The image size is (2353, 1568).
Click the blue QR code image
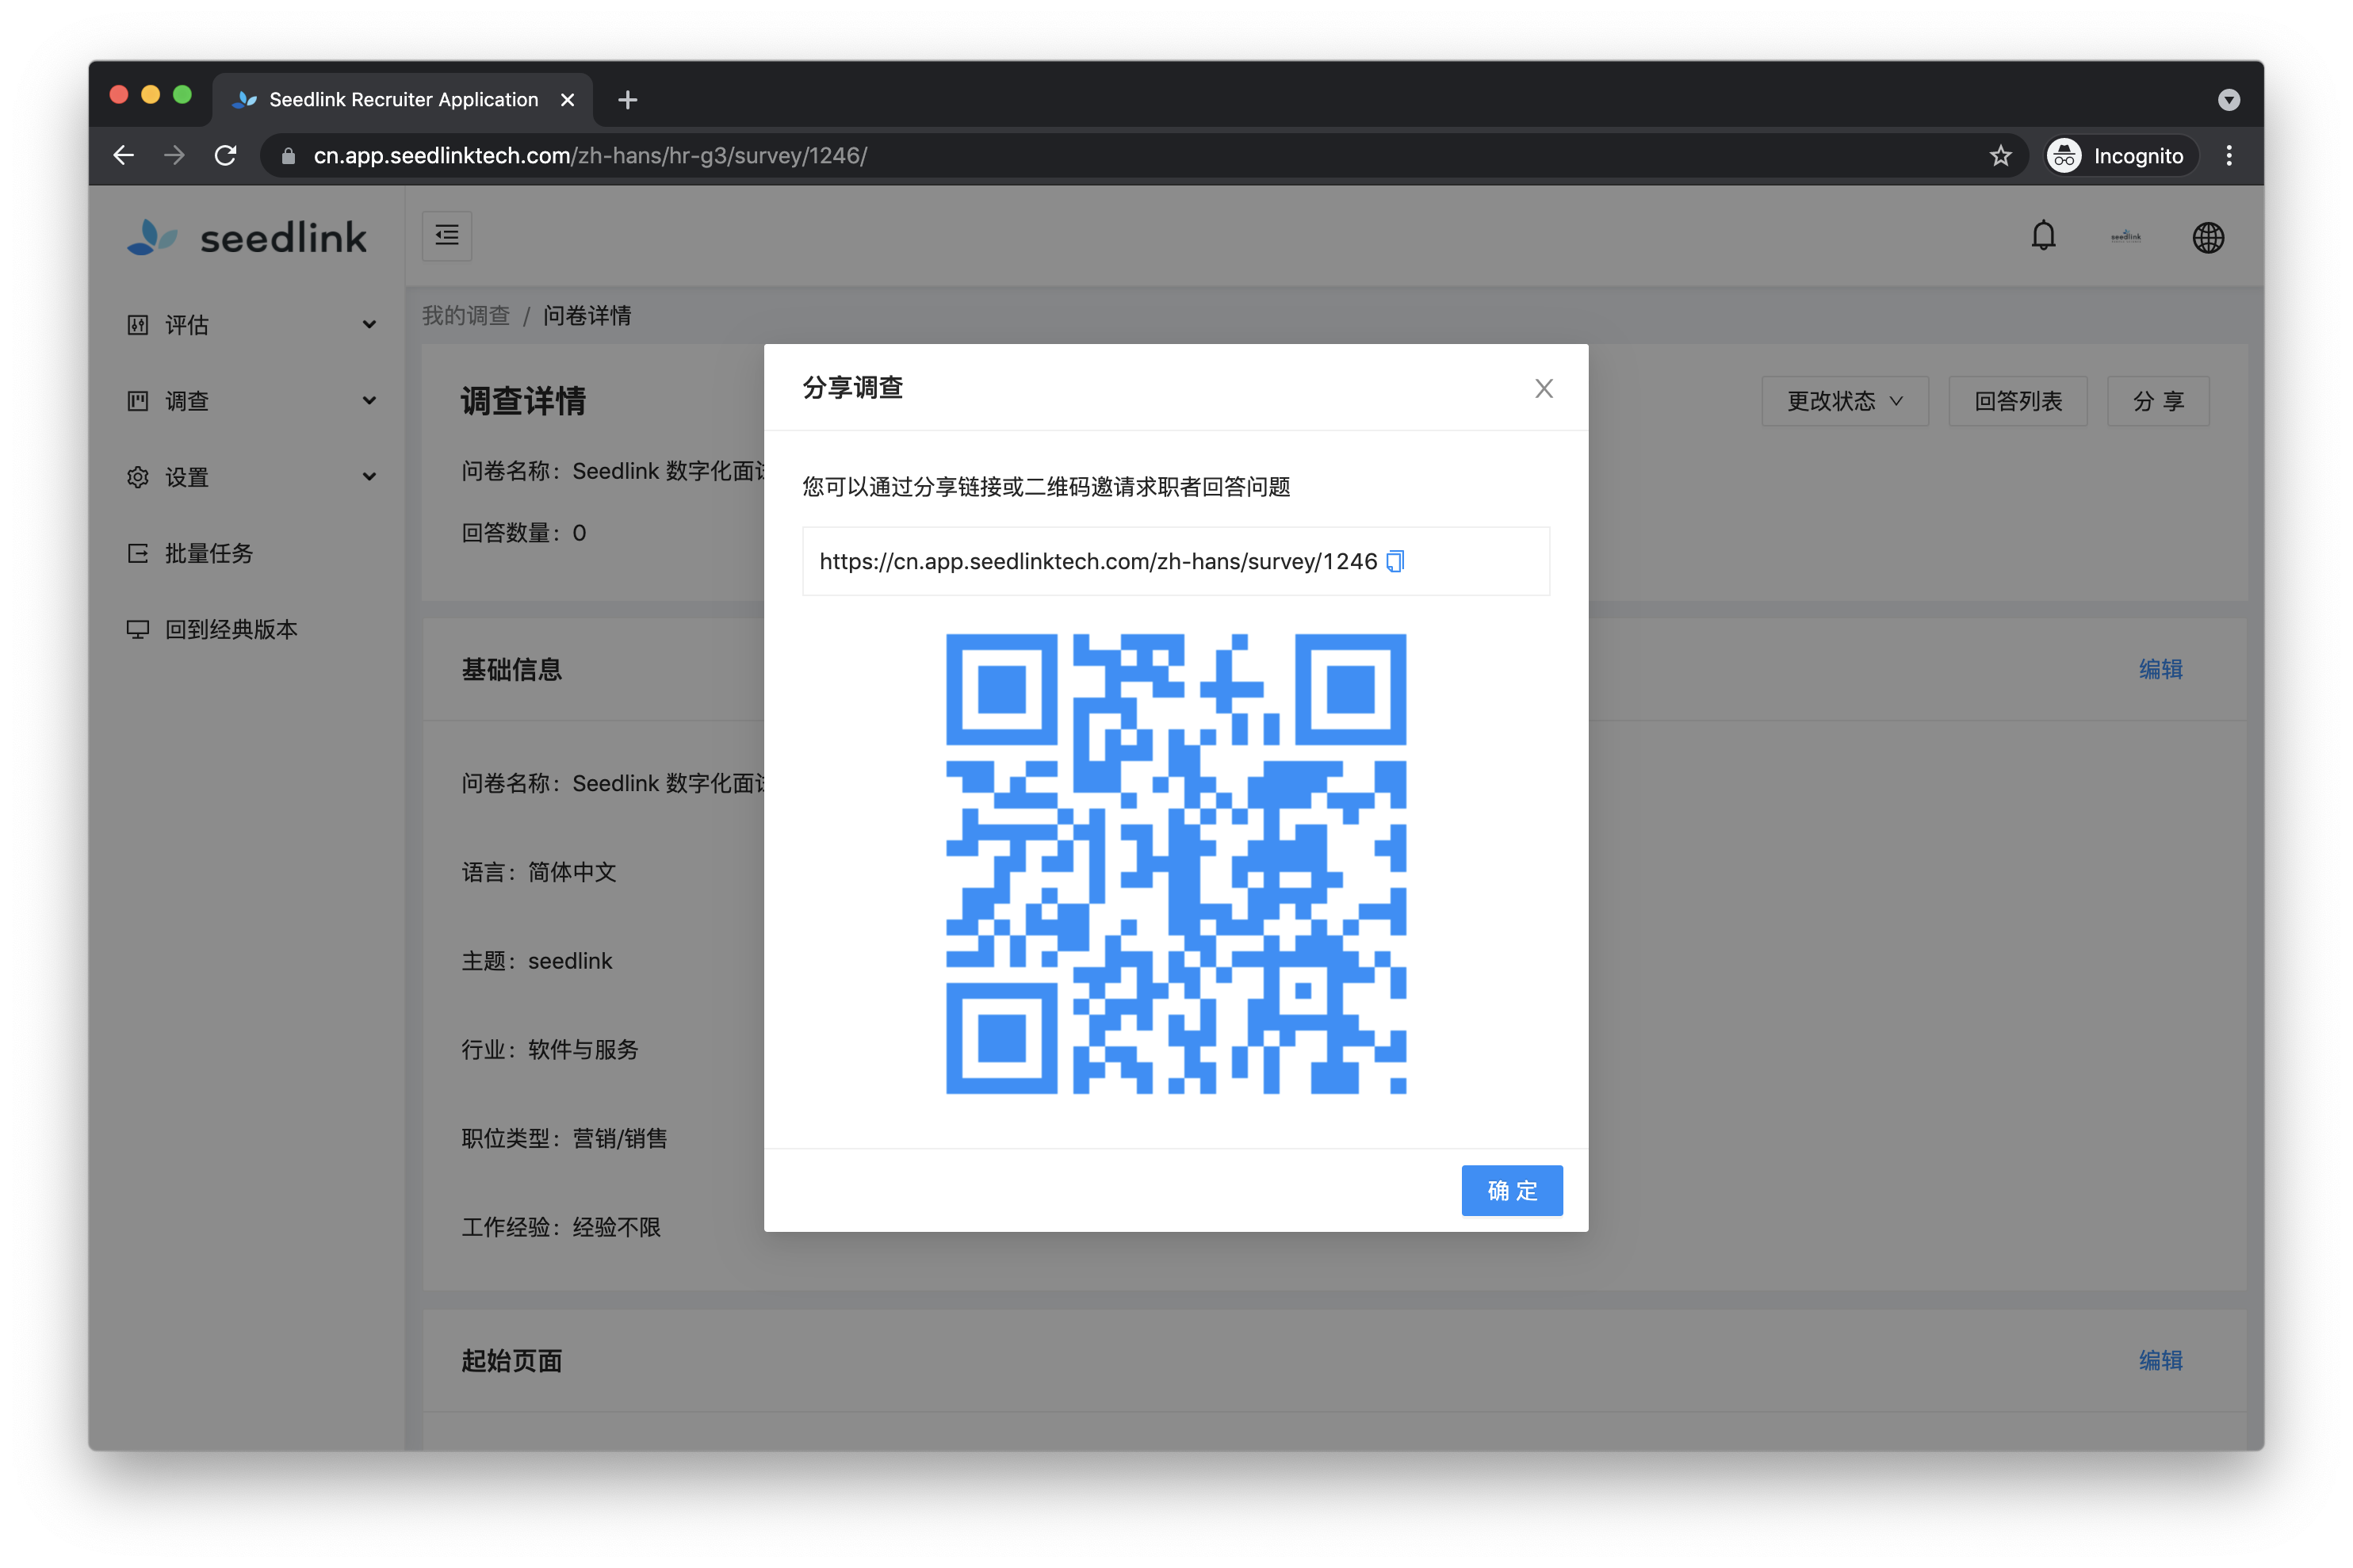pyautogui.click(x=1175, y=863)
